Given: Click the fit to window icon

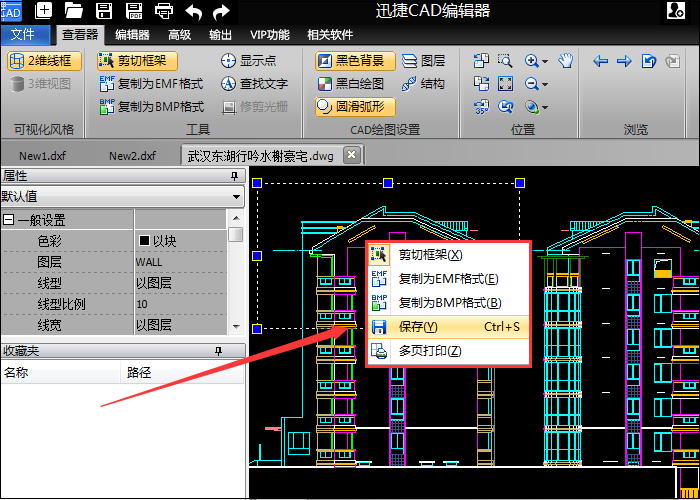Looking at the screenshot, I should point(505,83).
